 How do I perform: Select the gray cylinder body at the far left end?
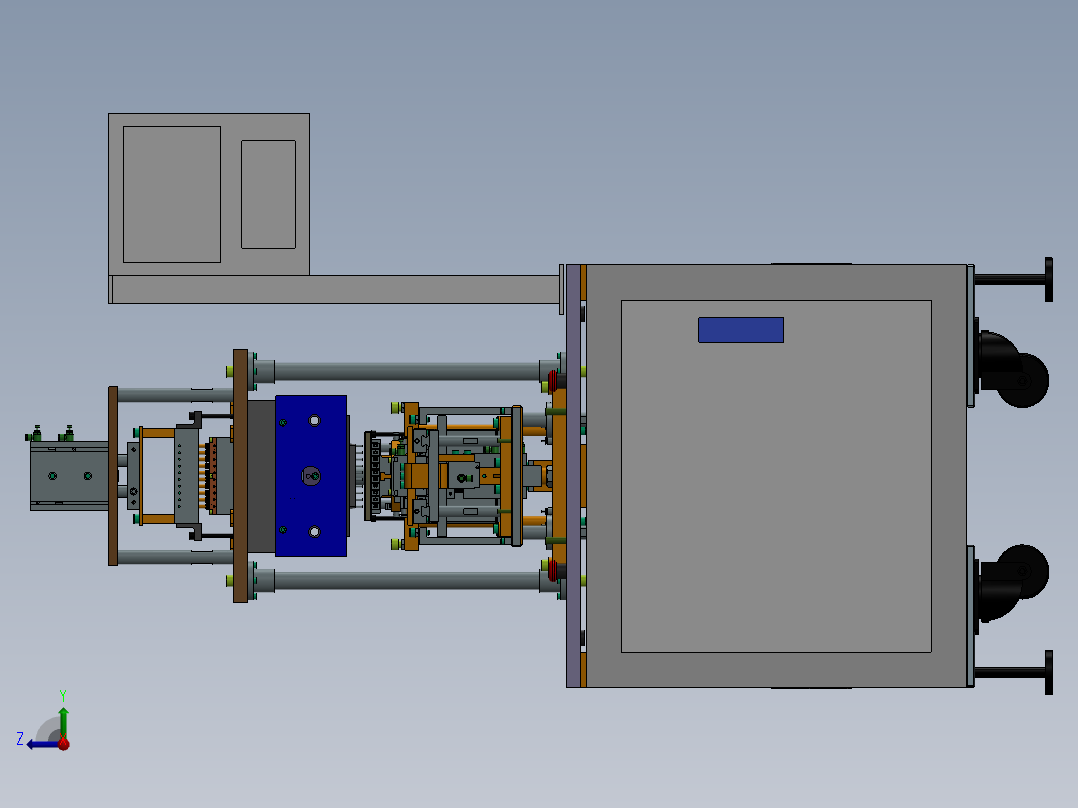pyautogui.click(x=69, y=476)
